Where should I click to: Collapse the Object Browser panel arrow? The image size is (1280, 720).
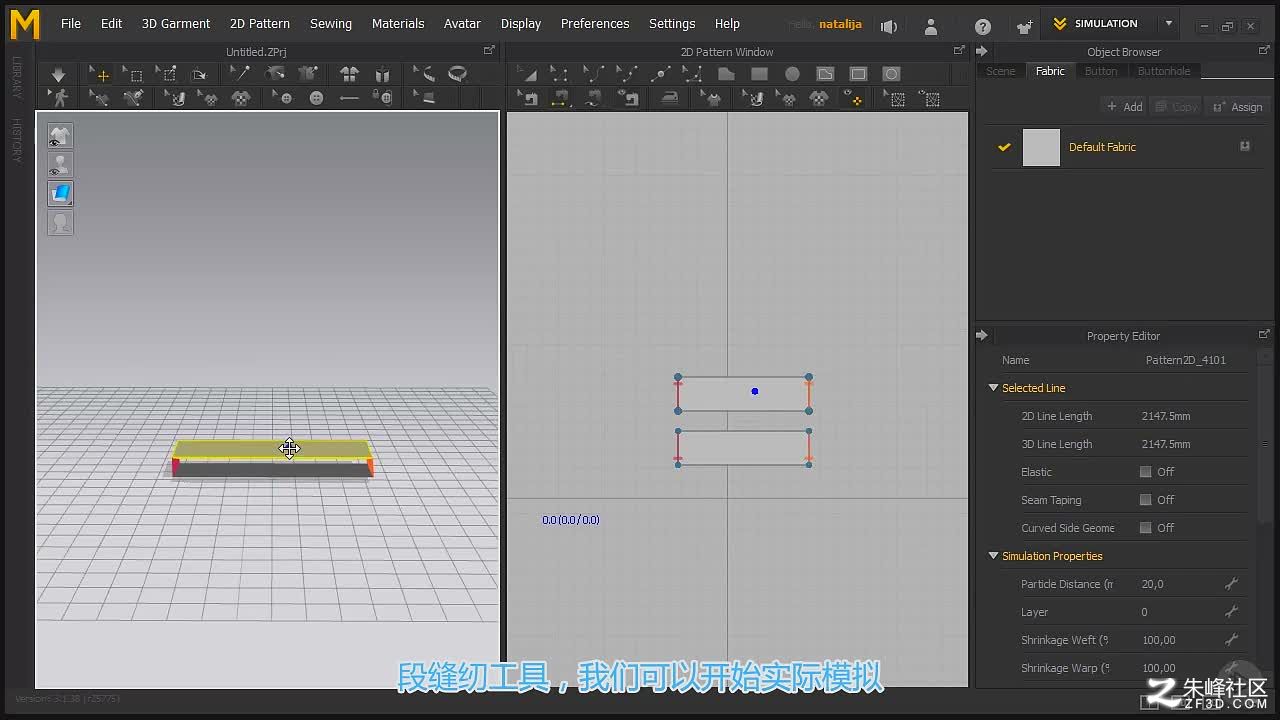(x=982, y=52)
